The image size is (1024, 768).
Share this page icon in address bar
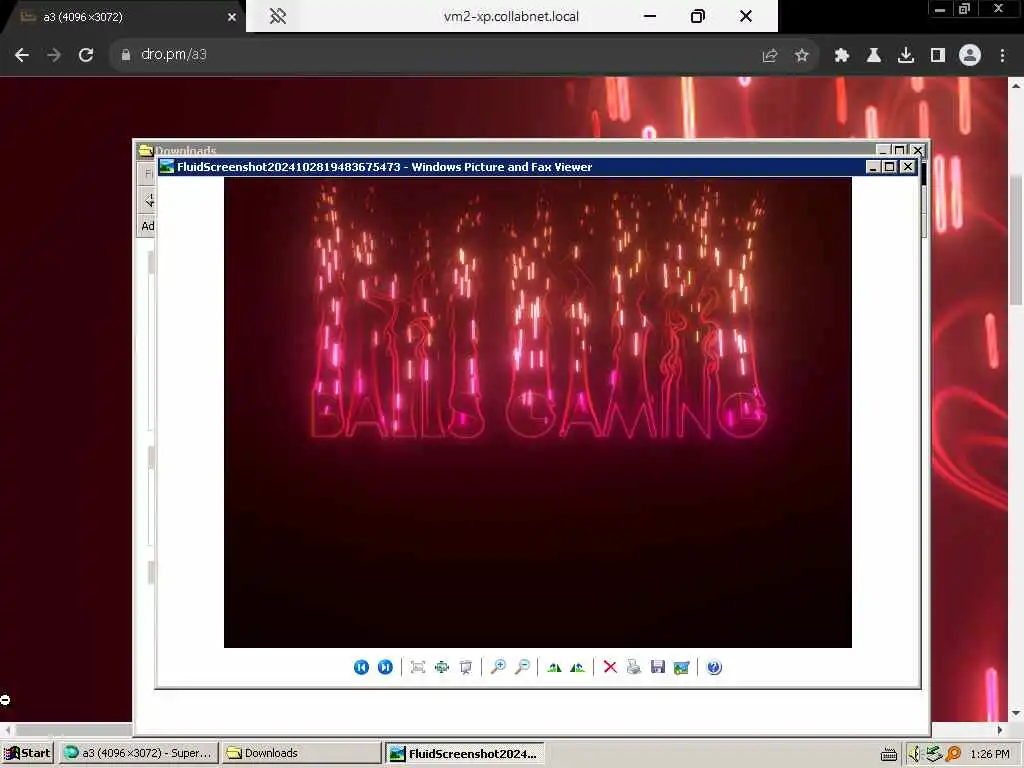tap(770, 56)
